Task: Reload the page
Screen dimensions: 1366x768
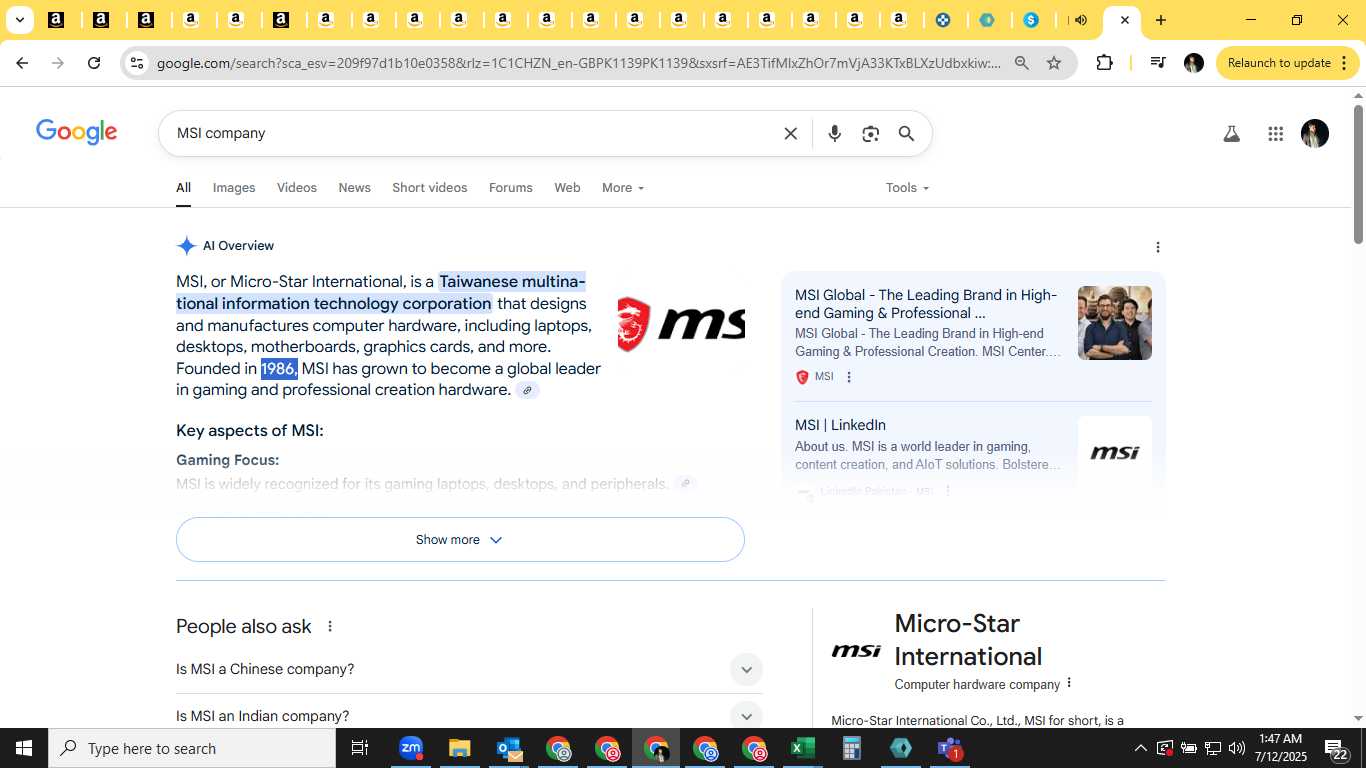Action: [94, 63]
